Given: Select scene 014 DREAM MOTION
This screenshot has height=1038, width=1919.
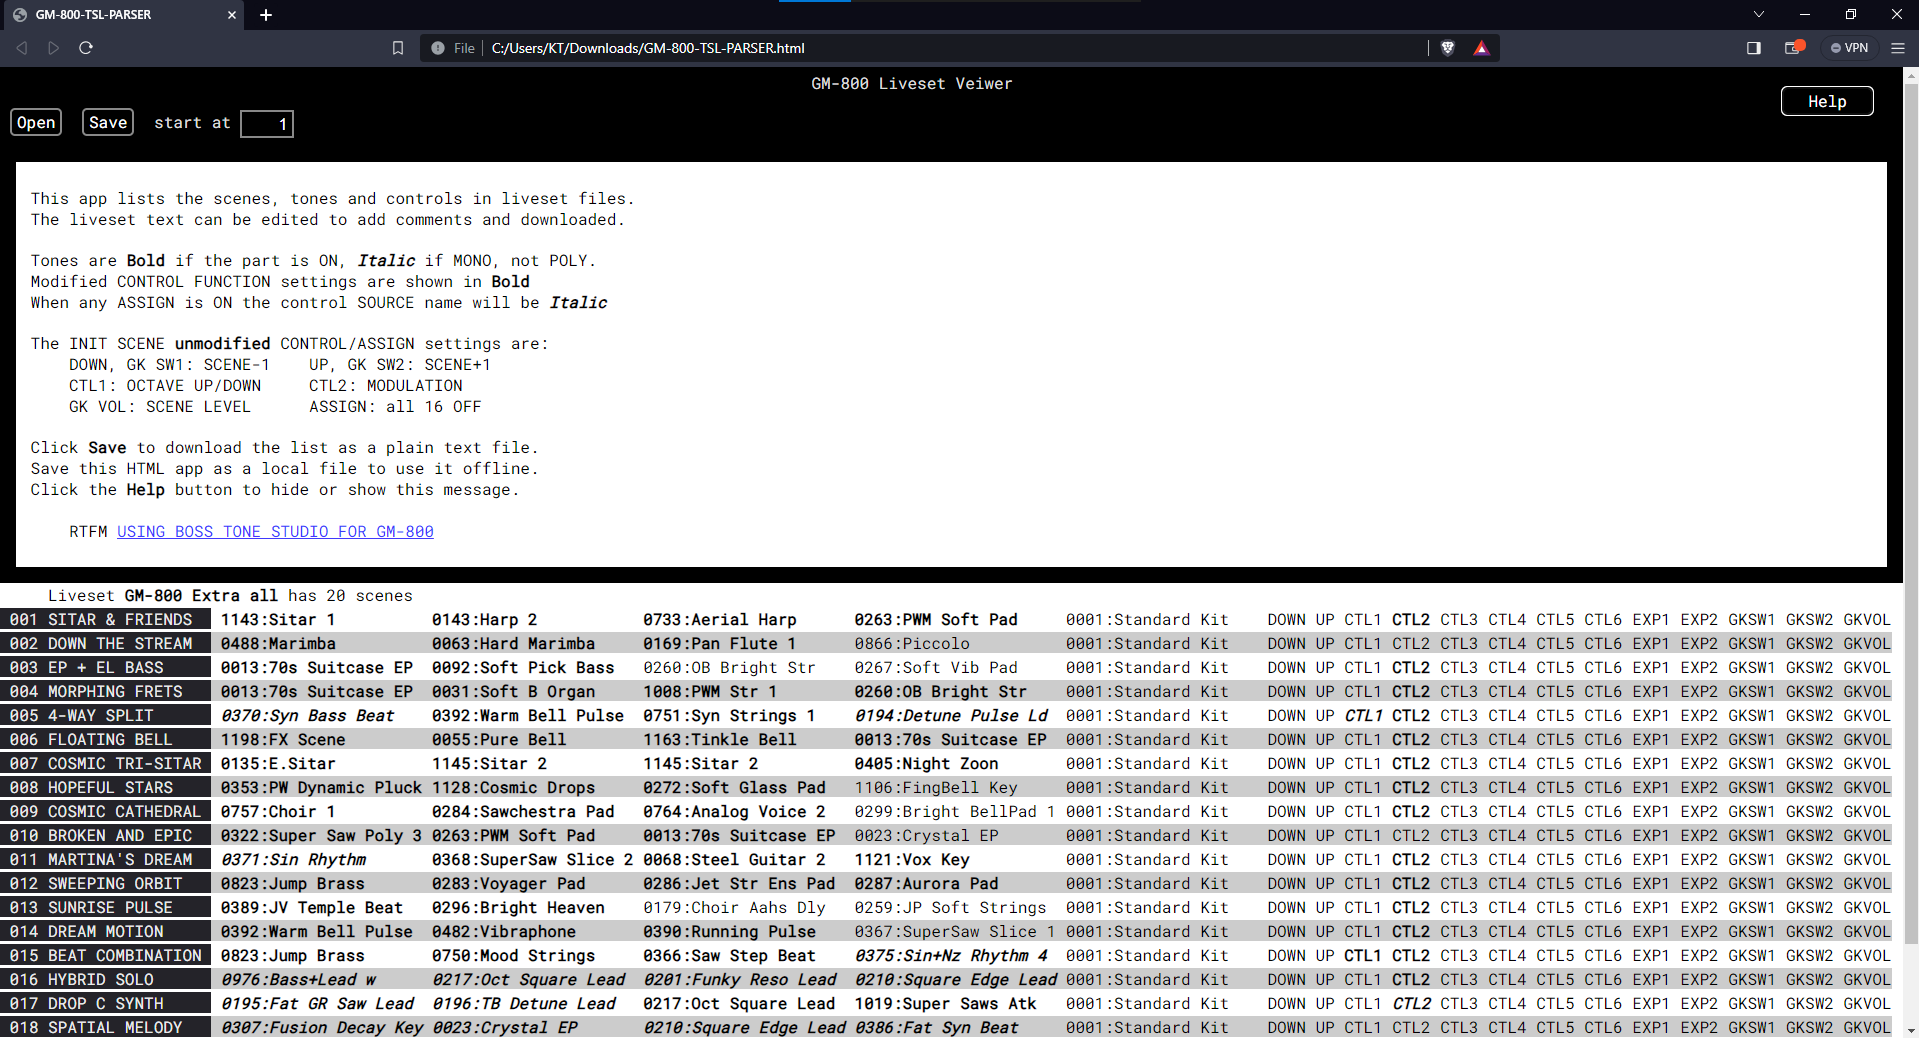Looking at the screenshot, I should [105, 932].
